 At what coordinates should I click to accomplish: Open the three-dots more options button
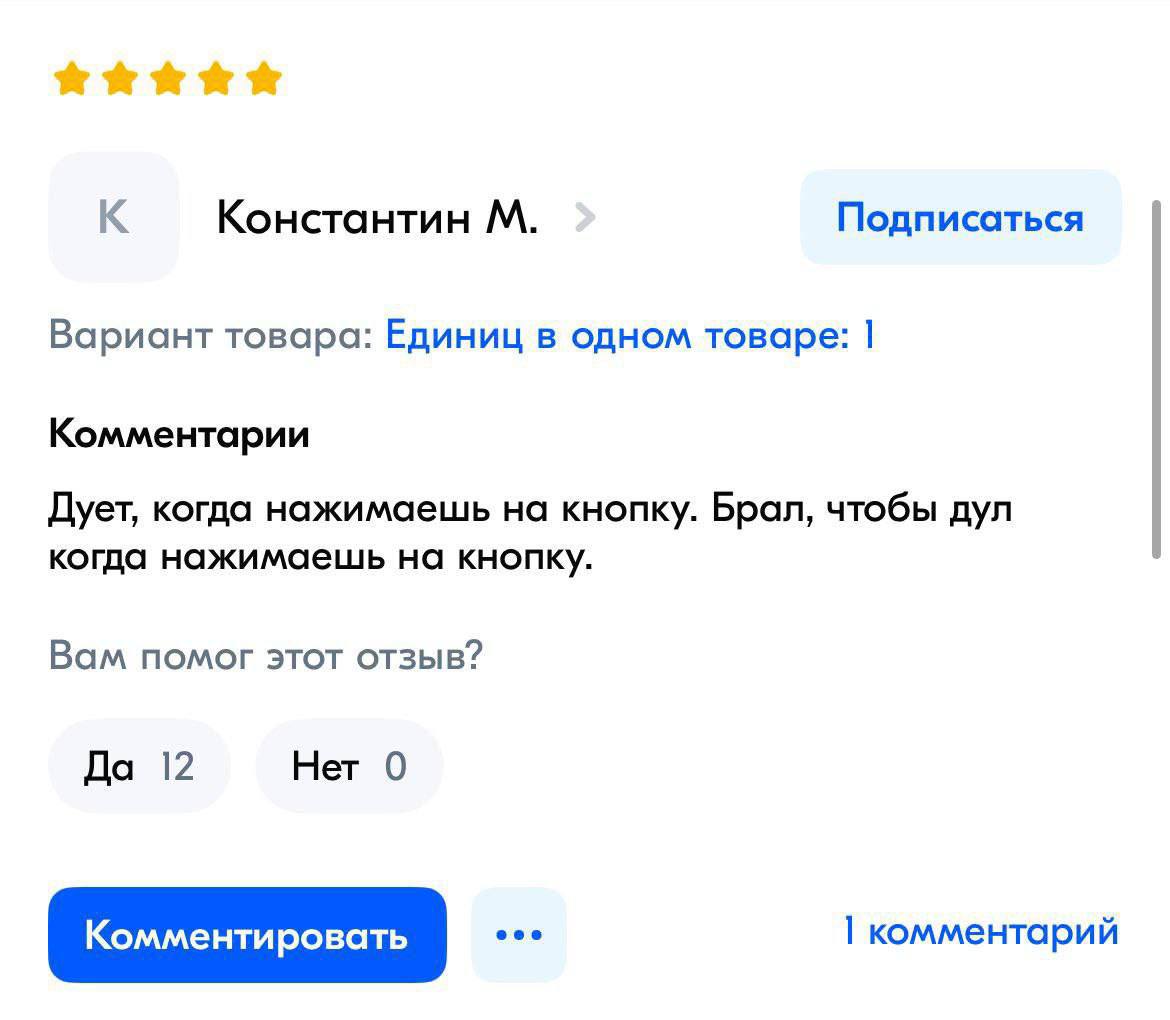pos(518,935)
